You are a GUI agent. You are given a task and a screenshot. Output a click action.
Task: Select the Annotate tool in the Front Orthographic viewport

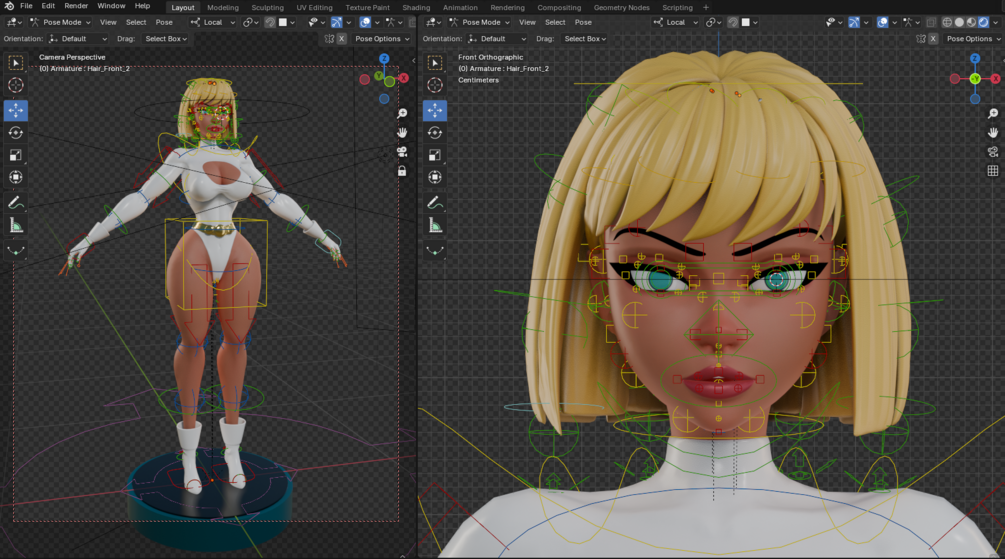(x=435, y=203)
